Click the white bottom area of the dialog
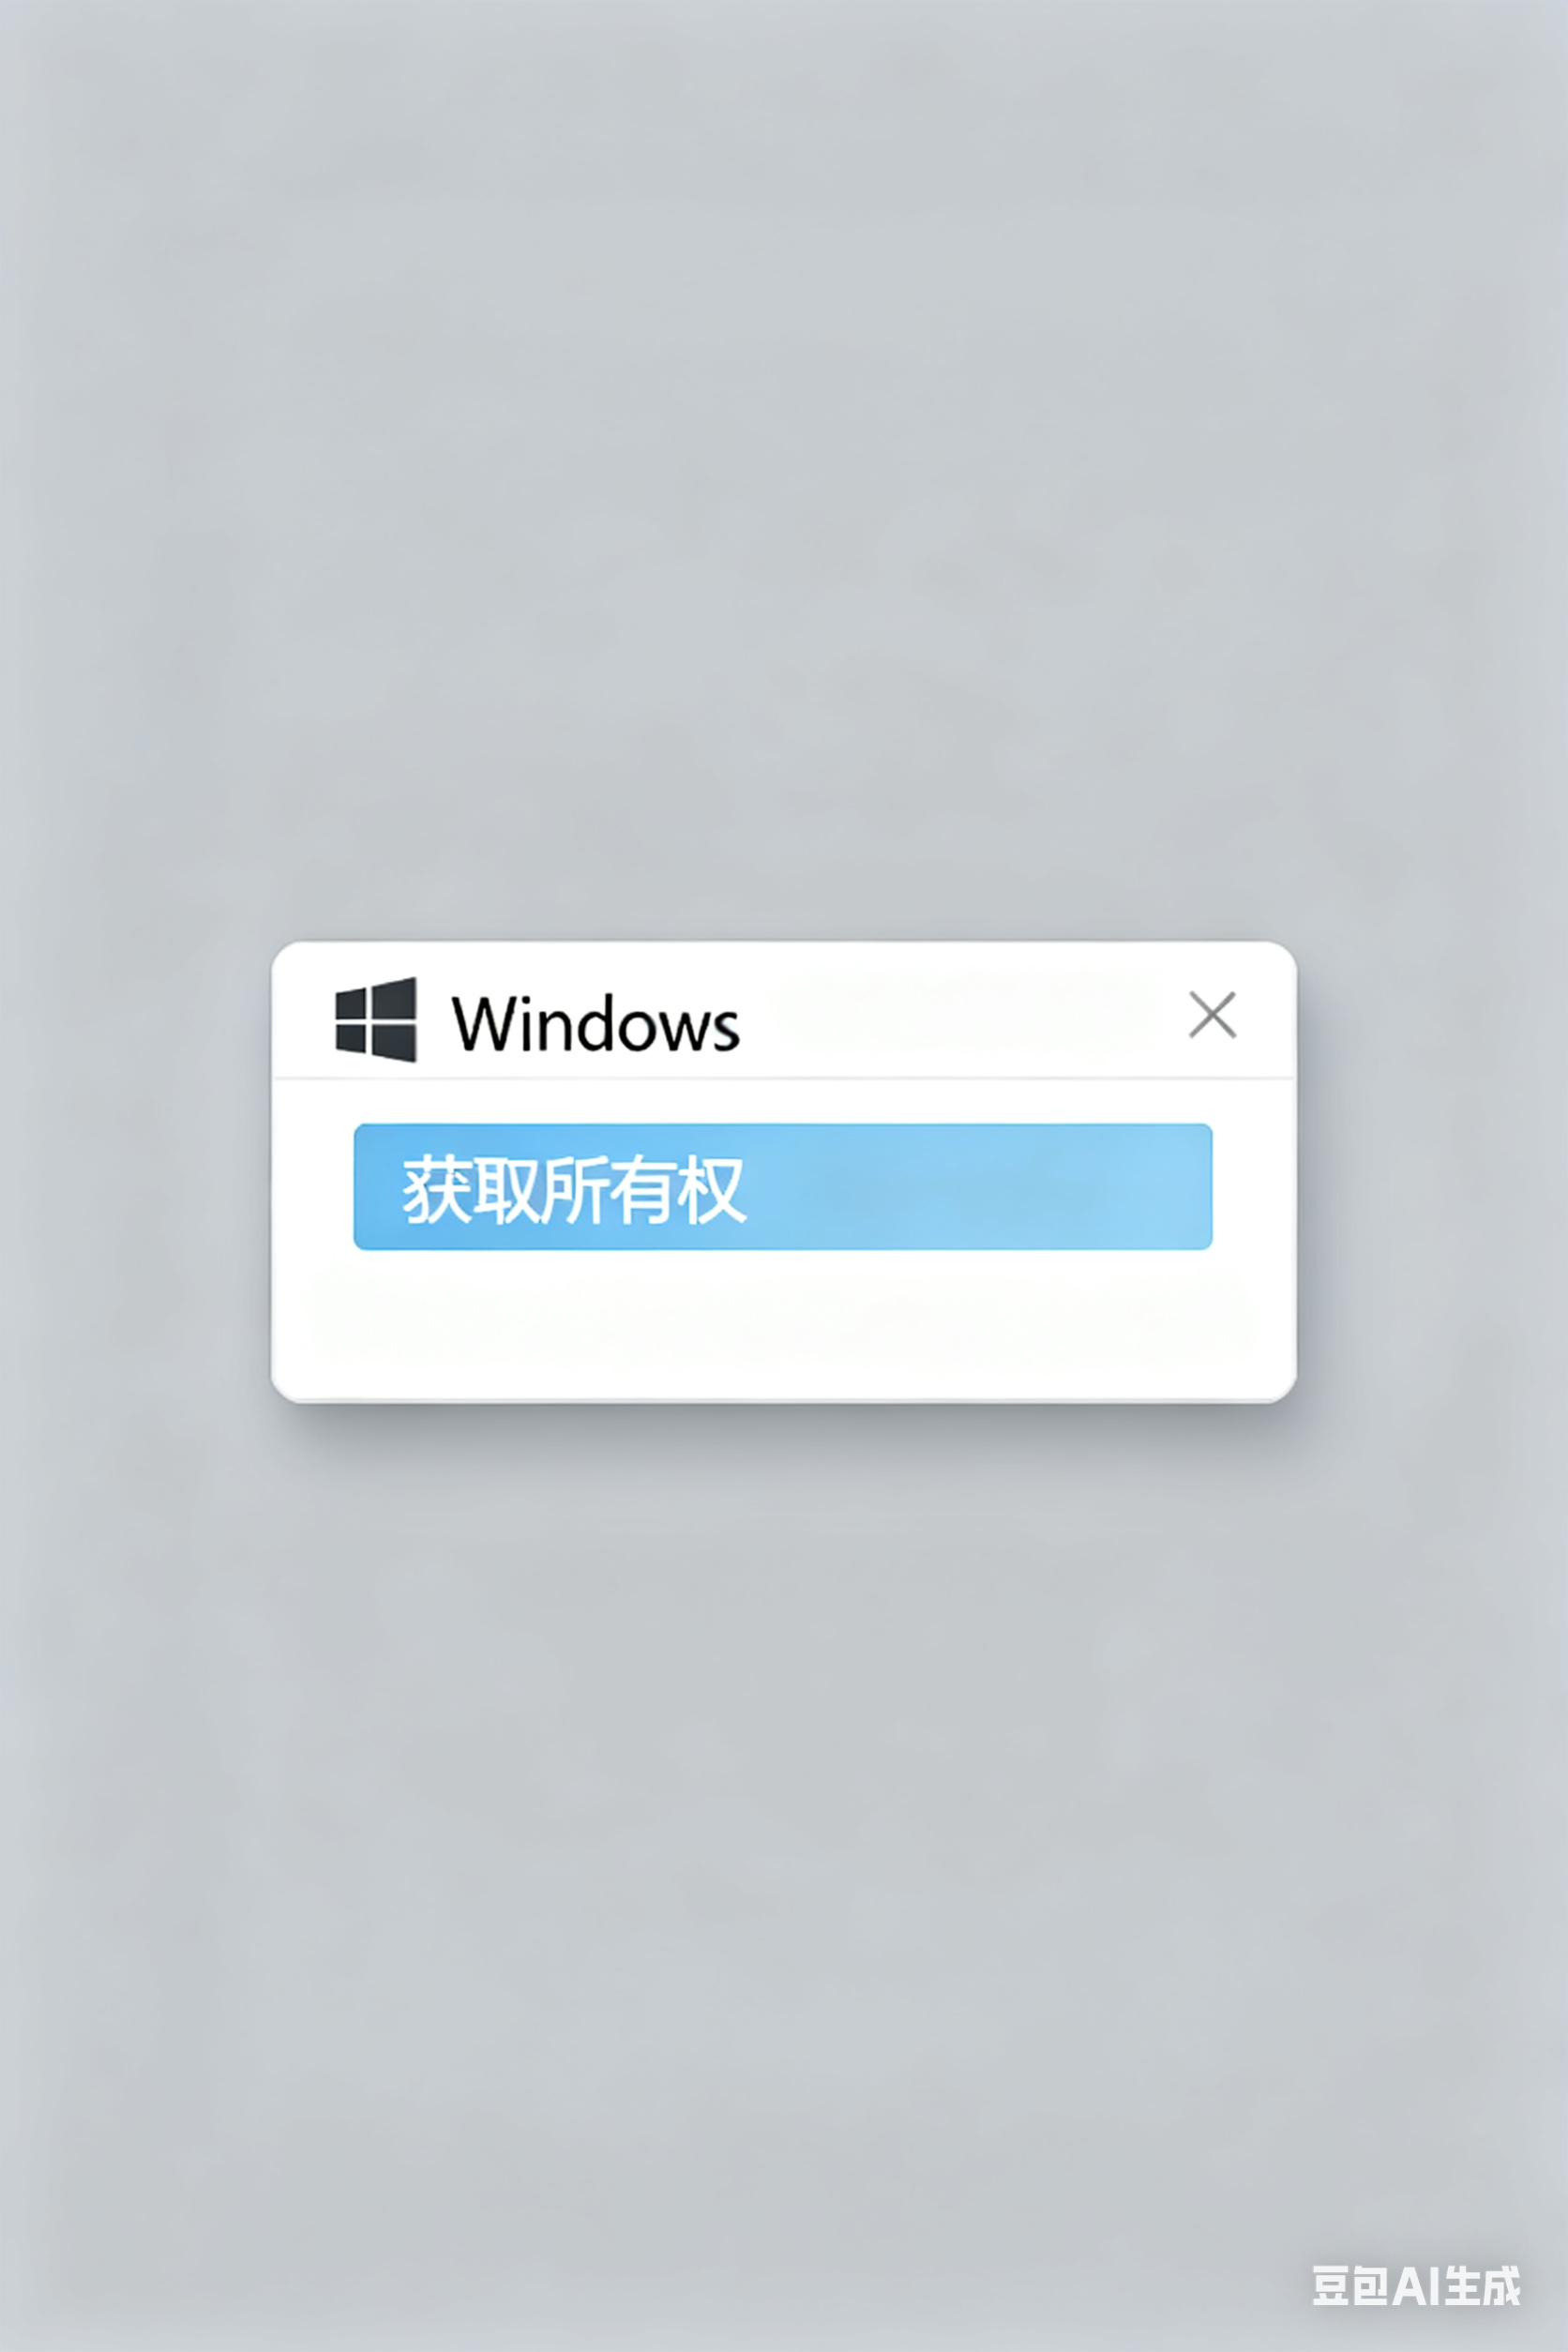 click(x=783, y=1322)
